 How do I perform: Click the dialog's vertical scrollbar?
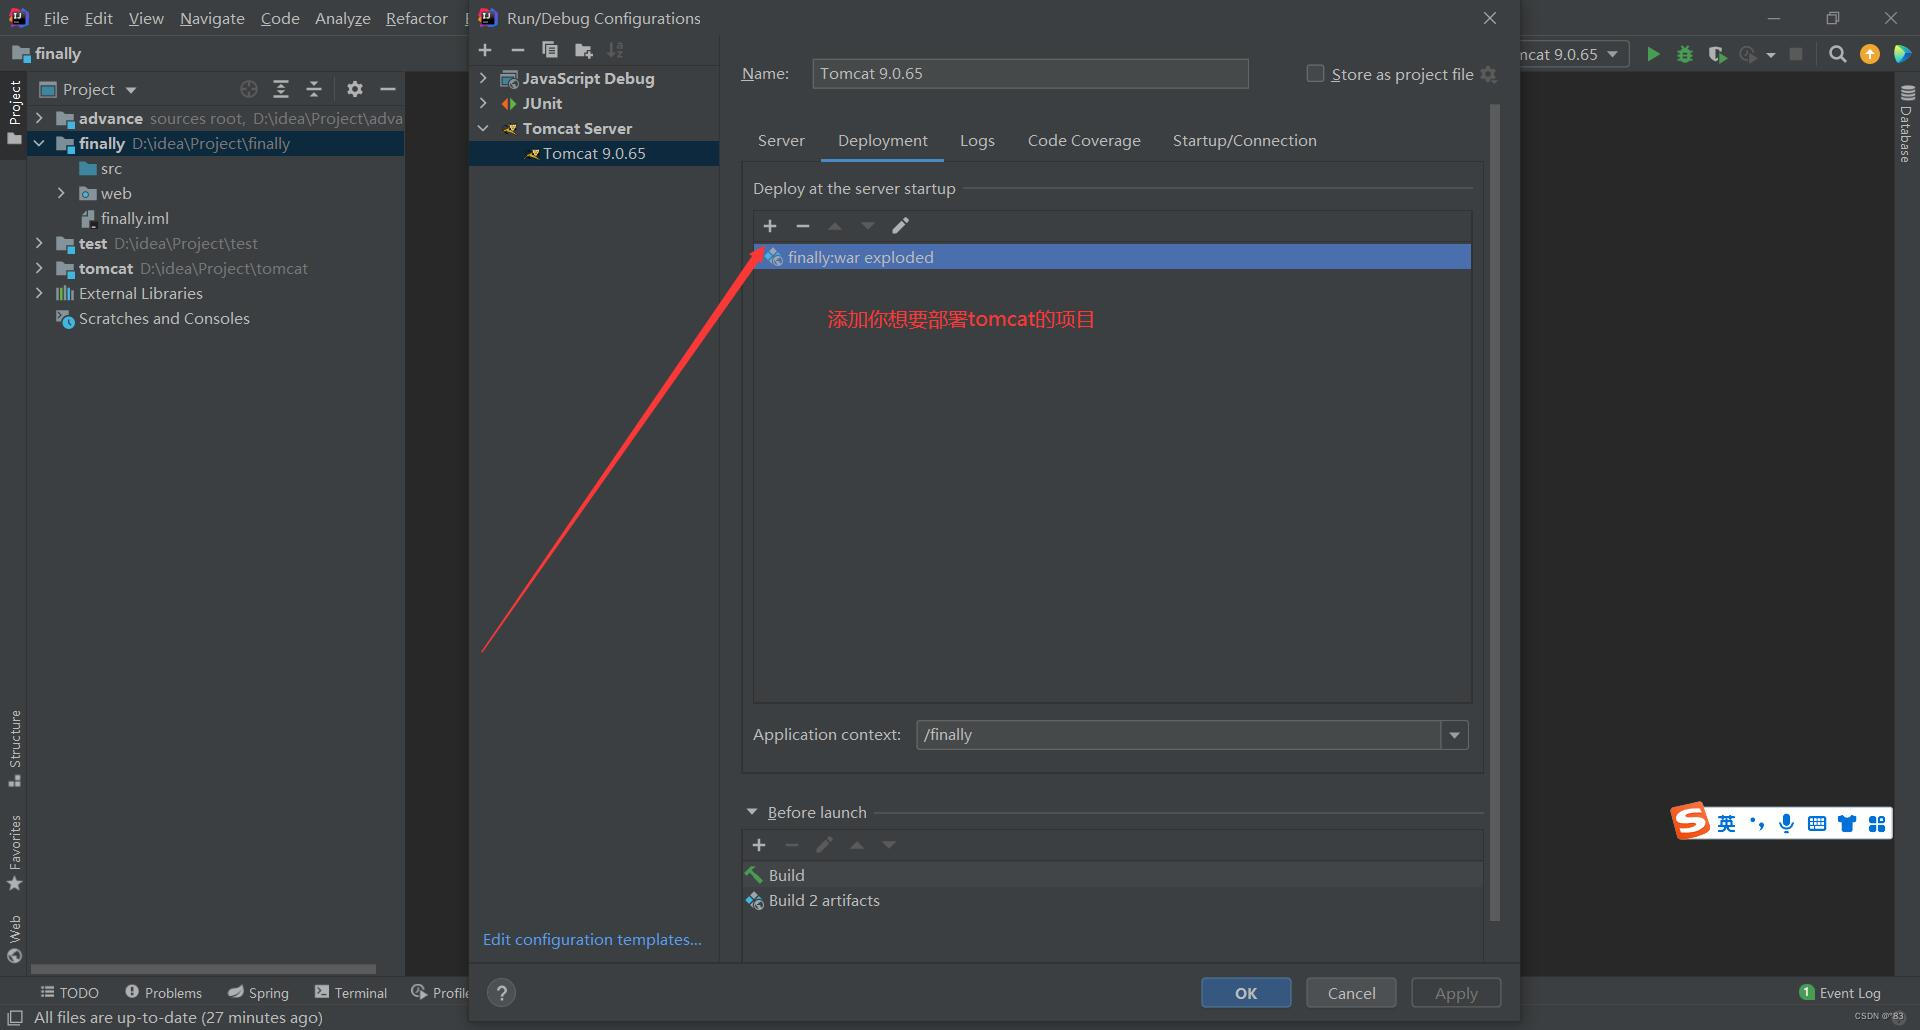[1495, 512]
